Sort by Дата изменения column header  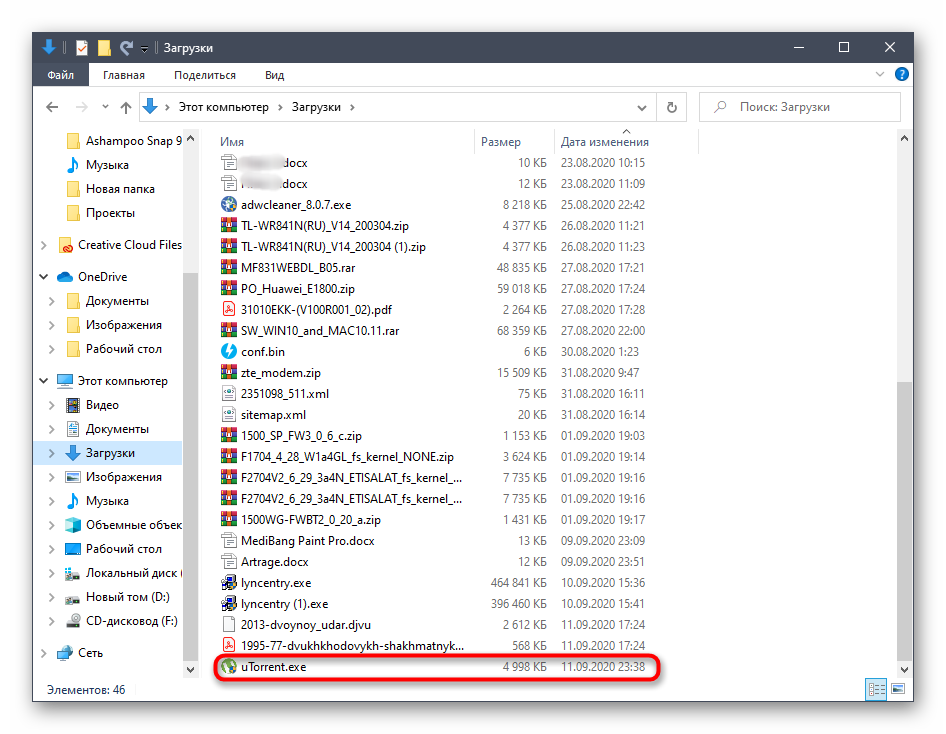point(604,142)
